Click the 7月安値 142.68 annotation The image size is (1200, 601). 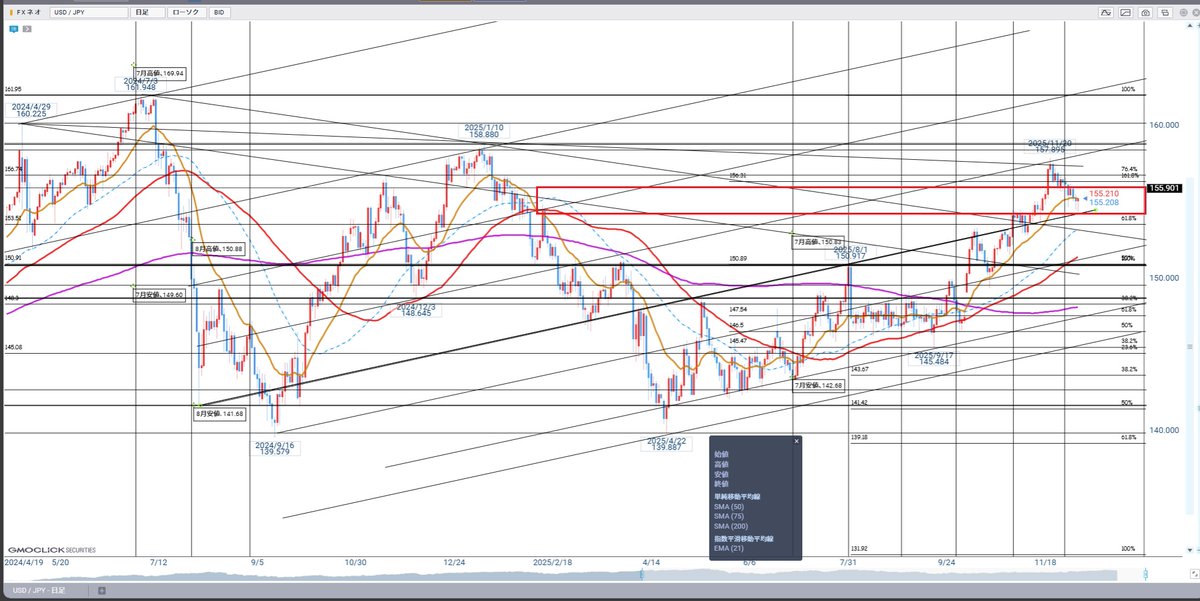coord(819,385)
